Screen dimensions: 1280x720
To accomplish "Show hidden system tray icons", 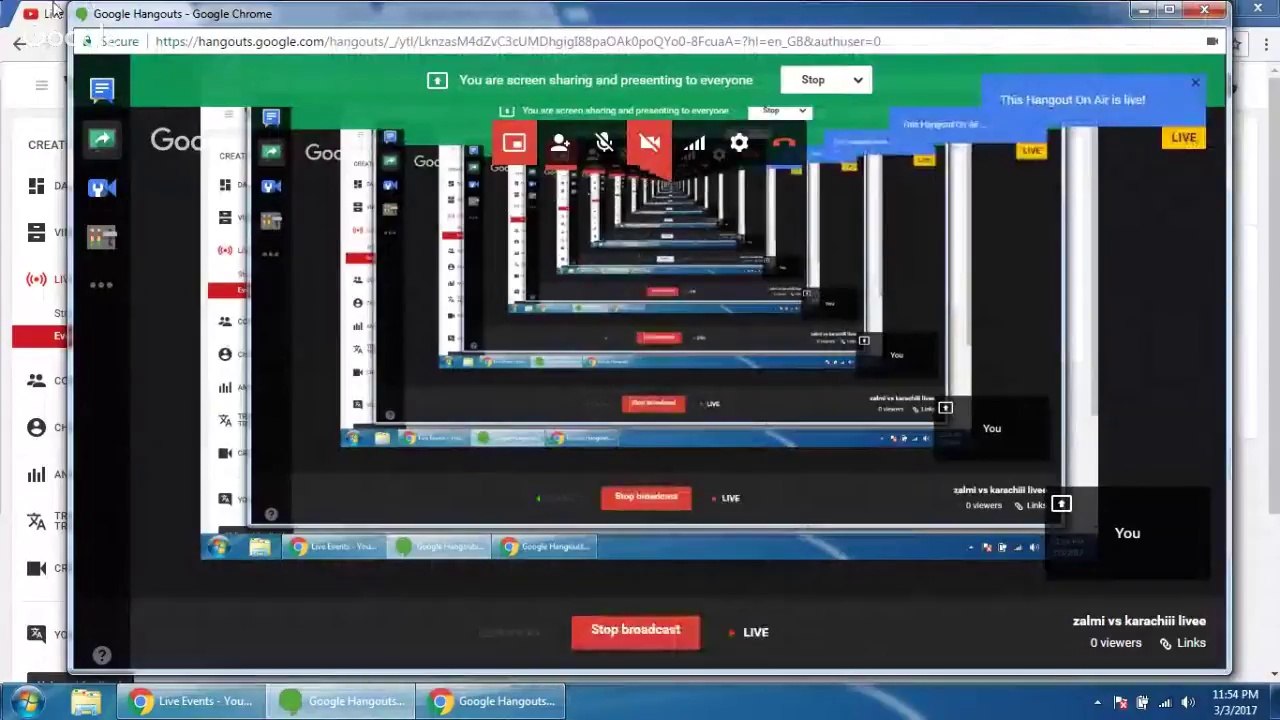I will point(1097,702).
